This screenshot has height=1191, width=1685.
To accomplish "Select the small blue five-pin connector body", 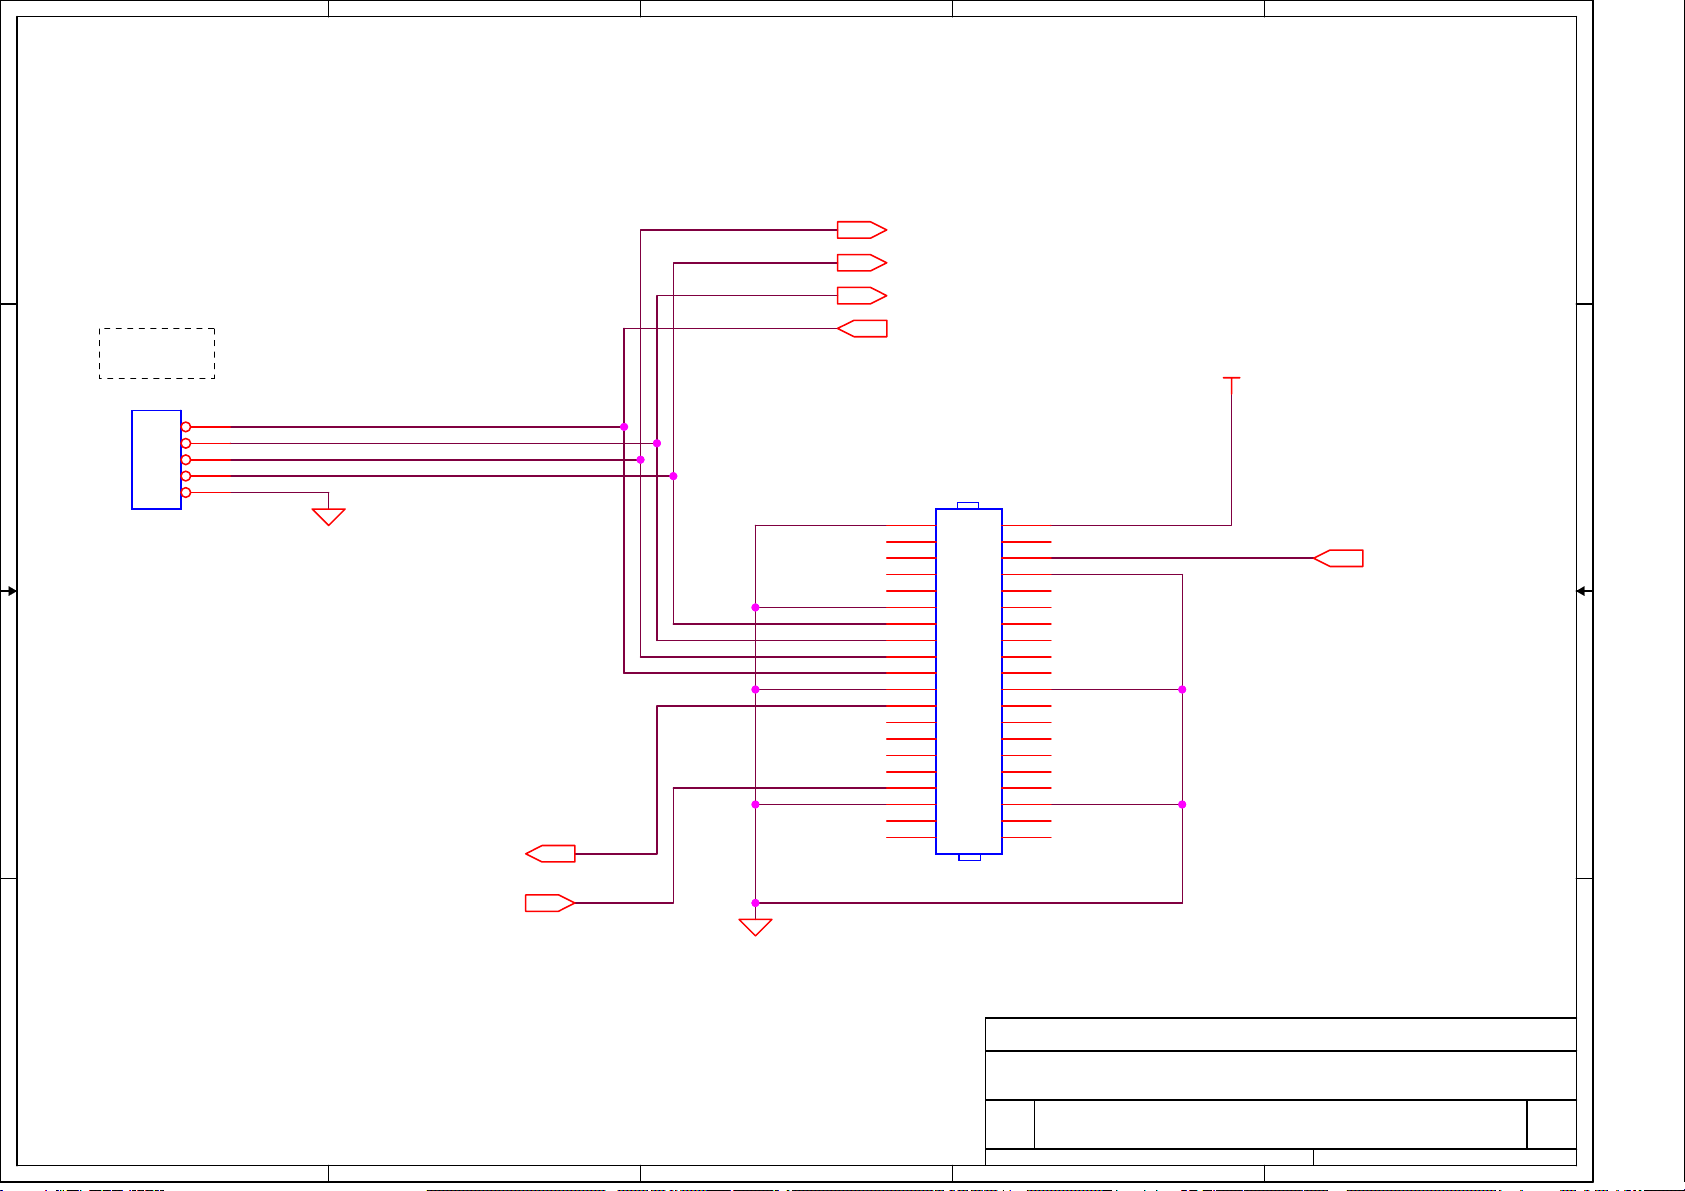I will click(156, 459).
